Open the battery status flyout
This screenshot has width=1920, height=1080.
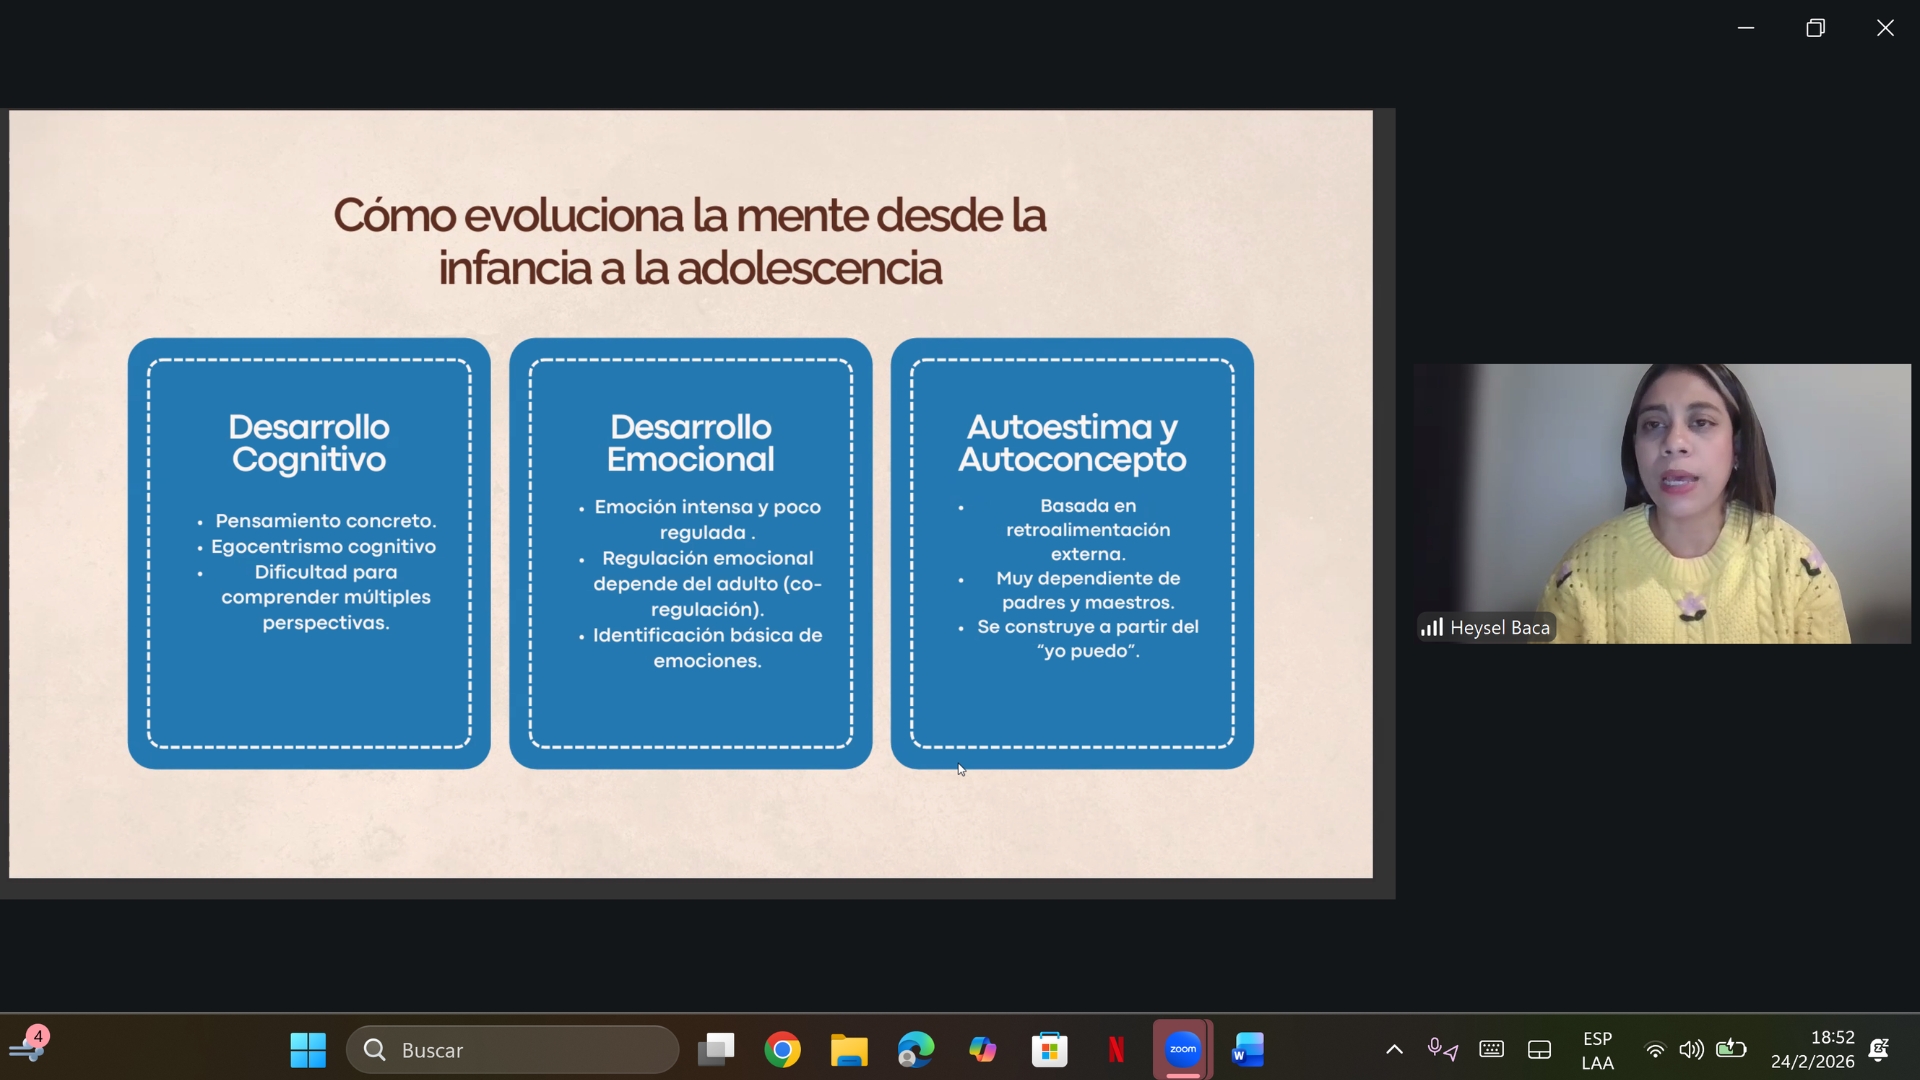(1733, 1050)
